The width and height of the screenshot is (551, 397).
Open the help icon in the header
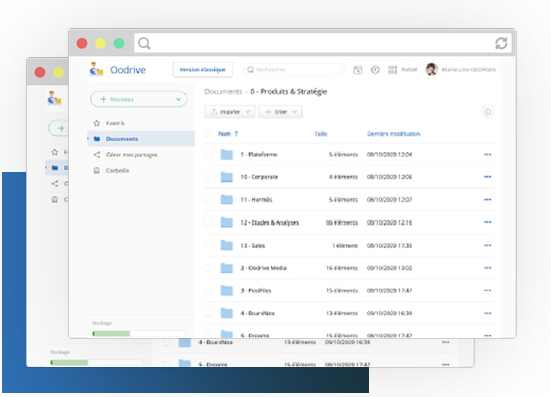point(375,70)
